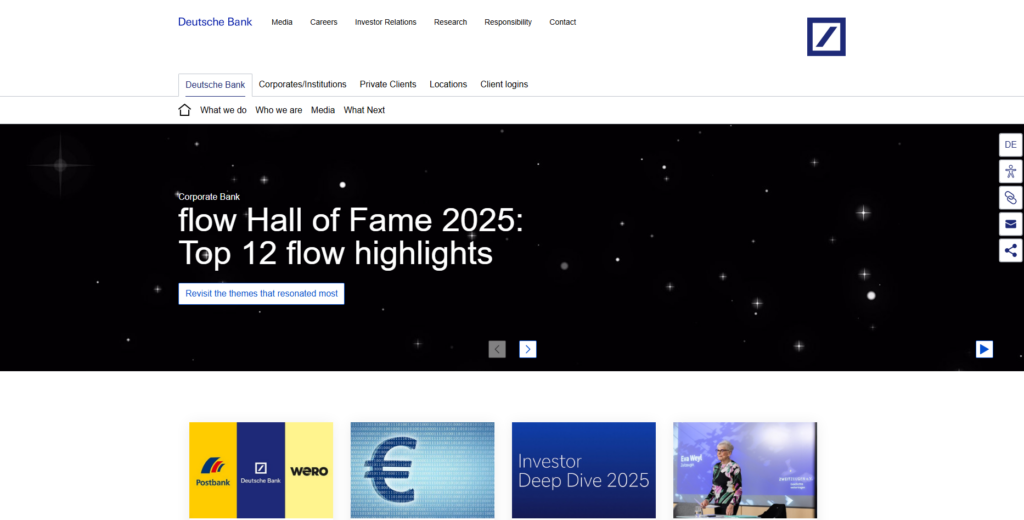Open the email envelope icon
The height and width of the screenshot is (520, 1024).
coord(1010,224)
